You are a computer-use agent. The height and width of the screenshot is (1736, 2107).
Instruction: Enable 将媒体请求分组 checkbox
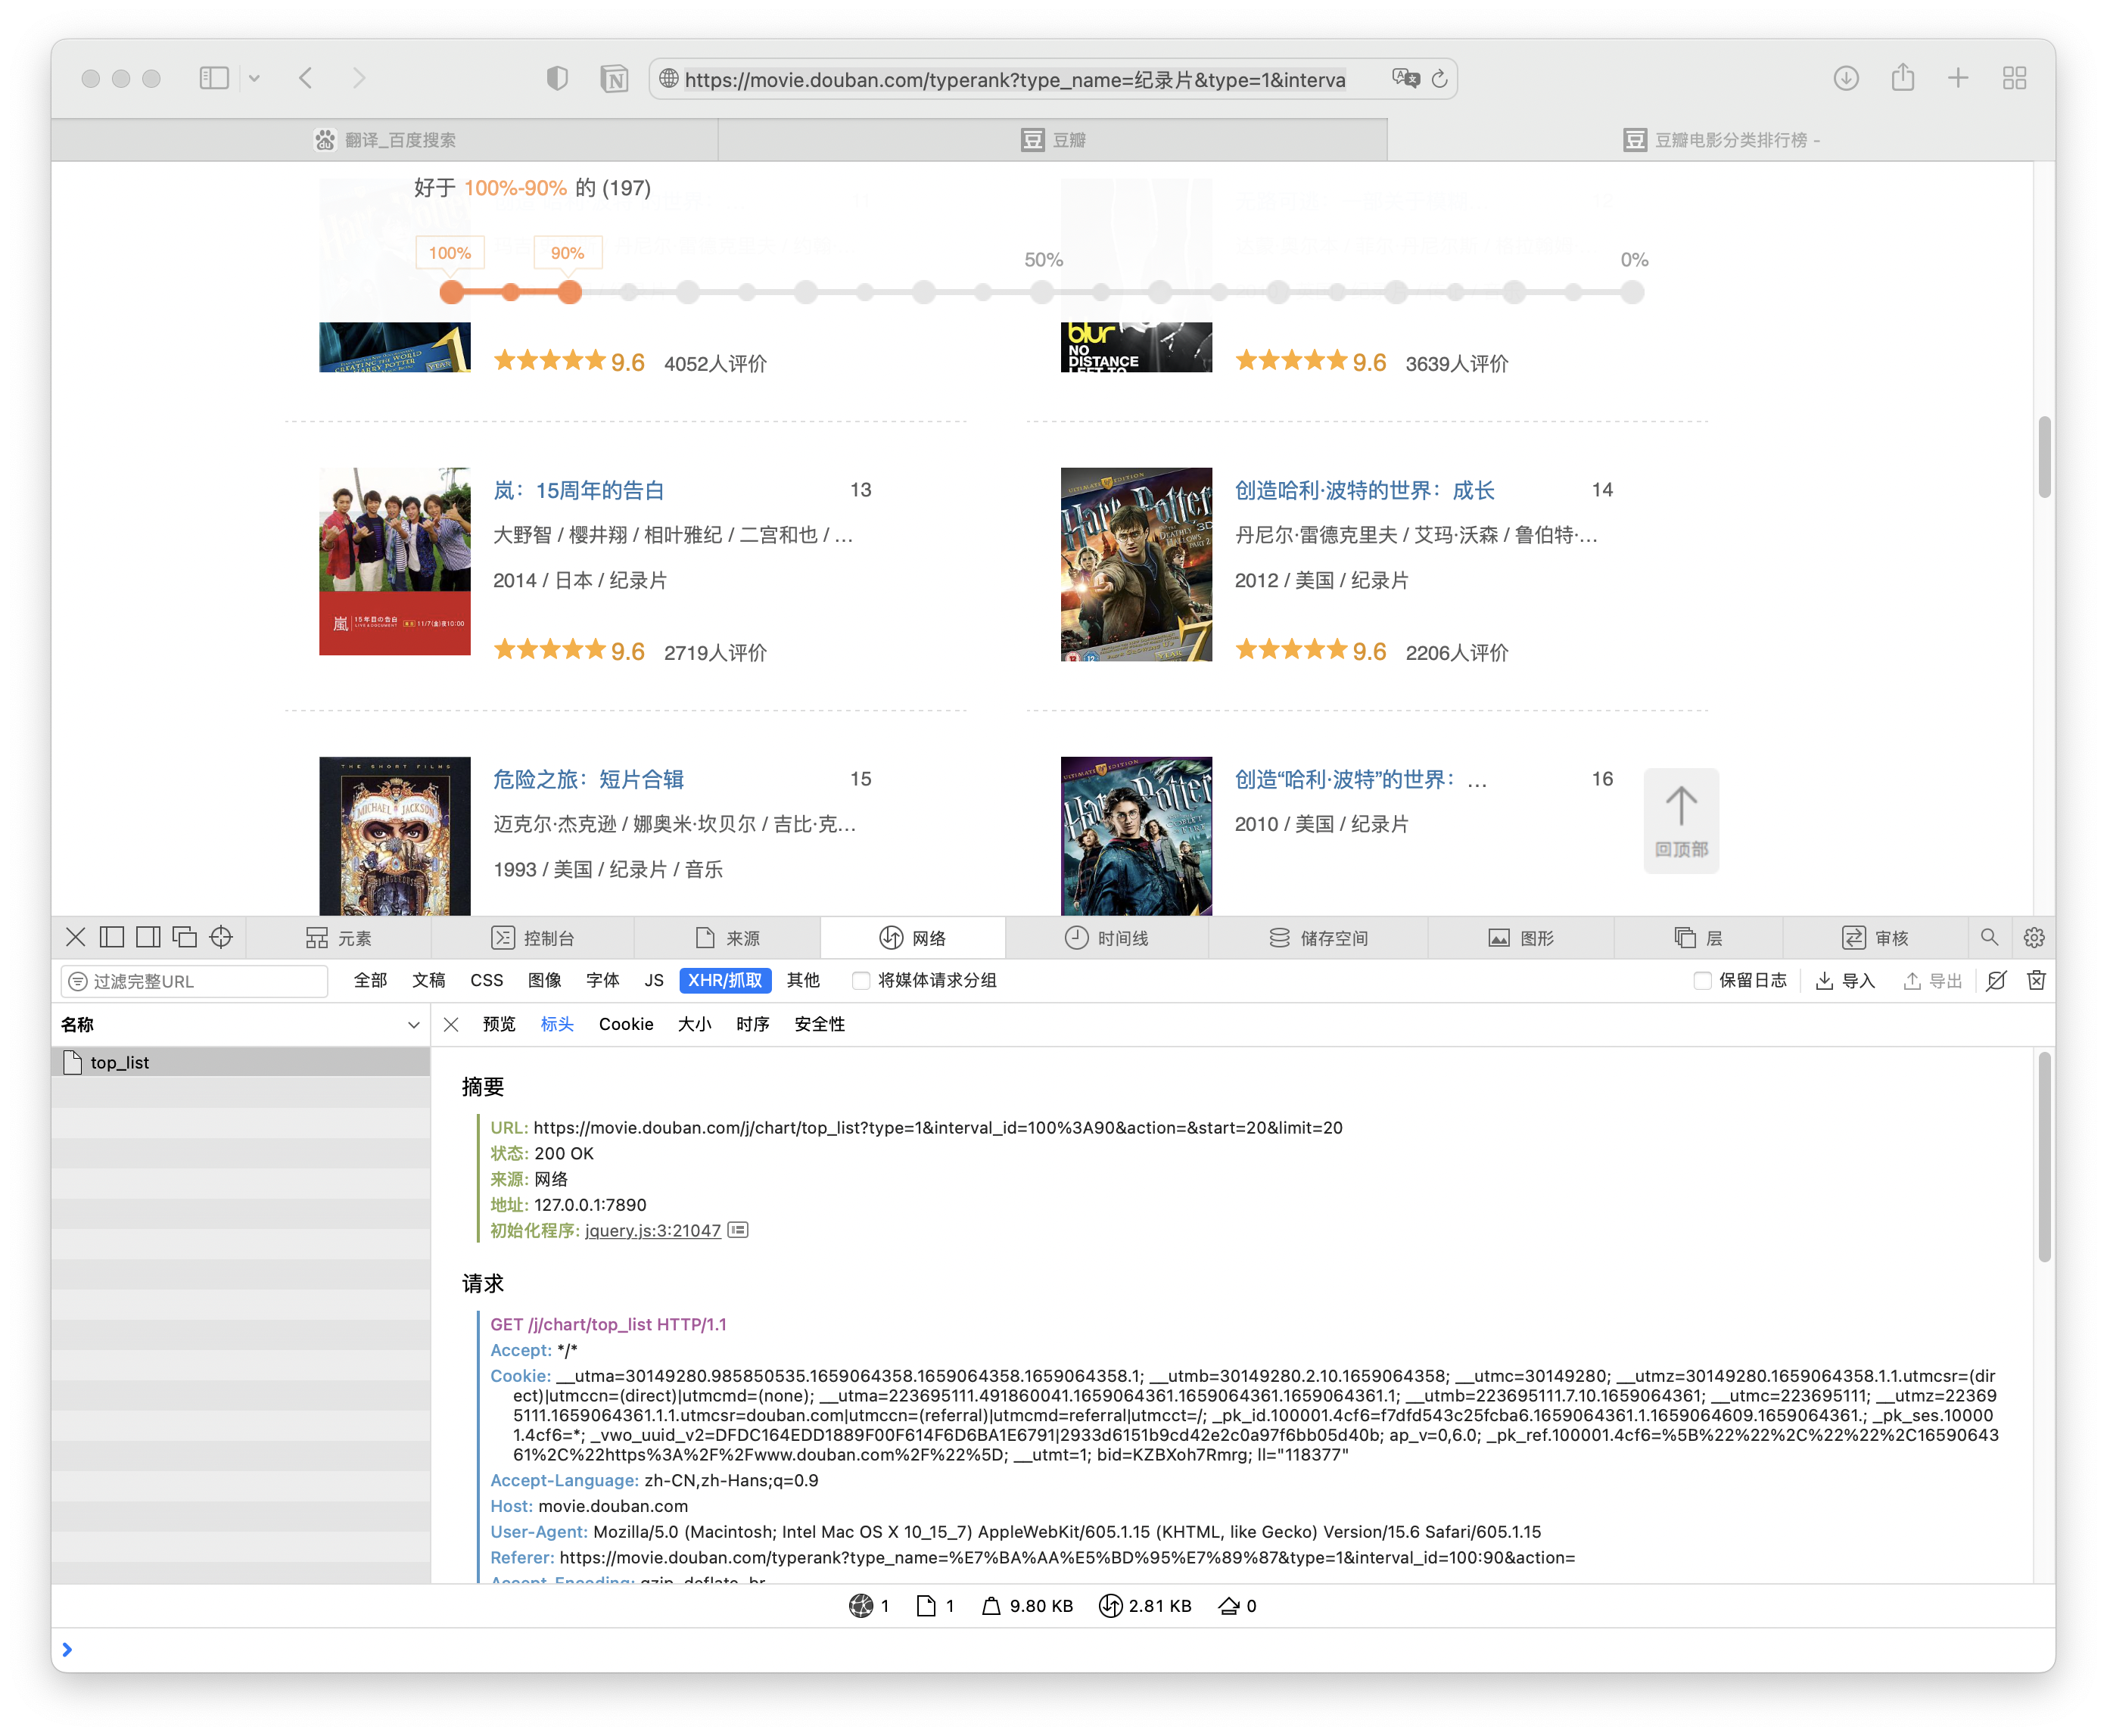(x=860, y=980)
